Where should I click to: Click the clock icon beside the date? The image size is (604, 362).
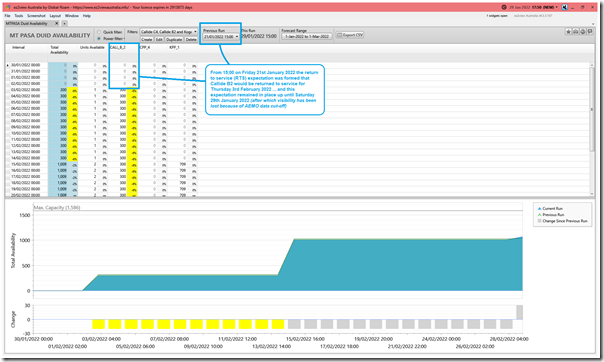point(504,7)
